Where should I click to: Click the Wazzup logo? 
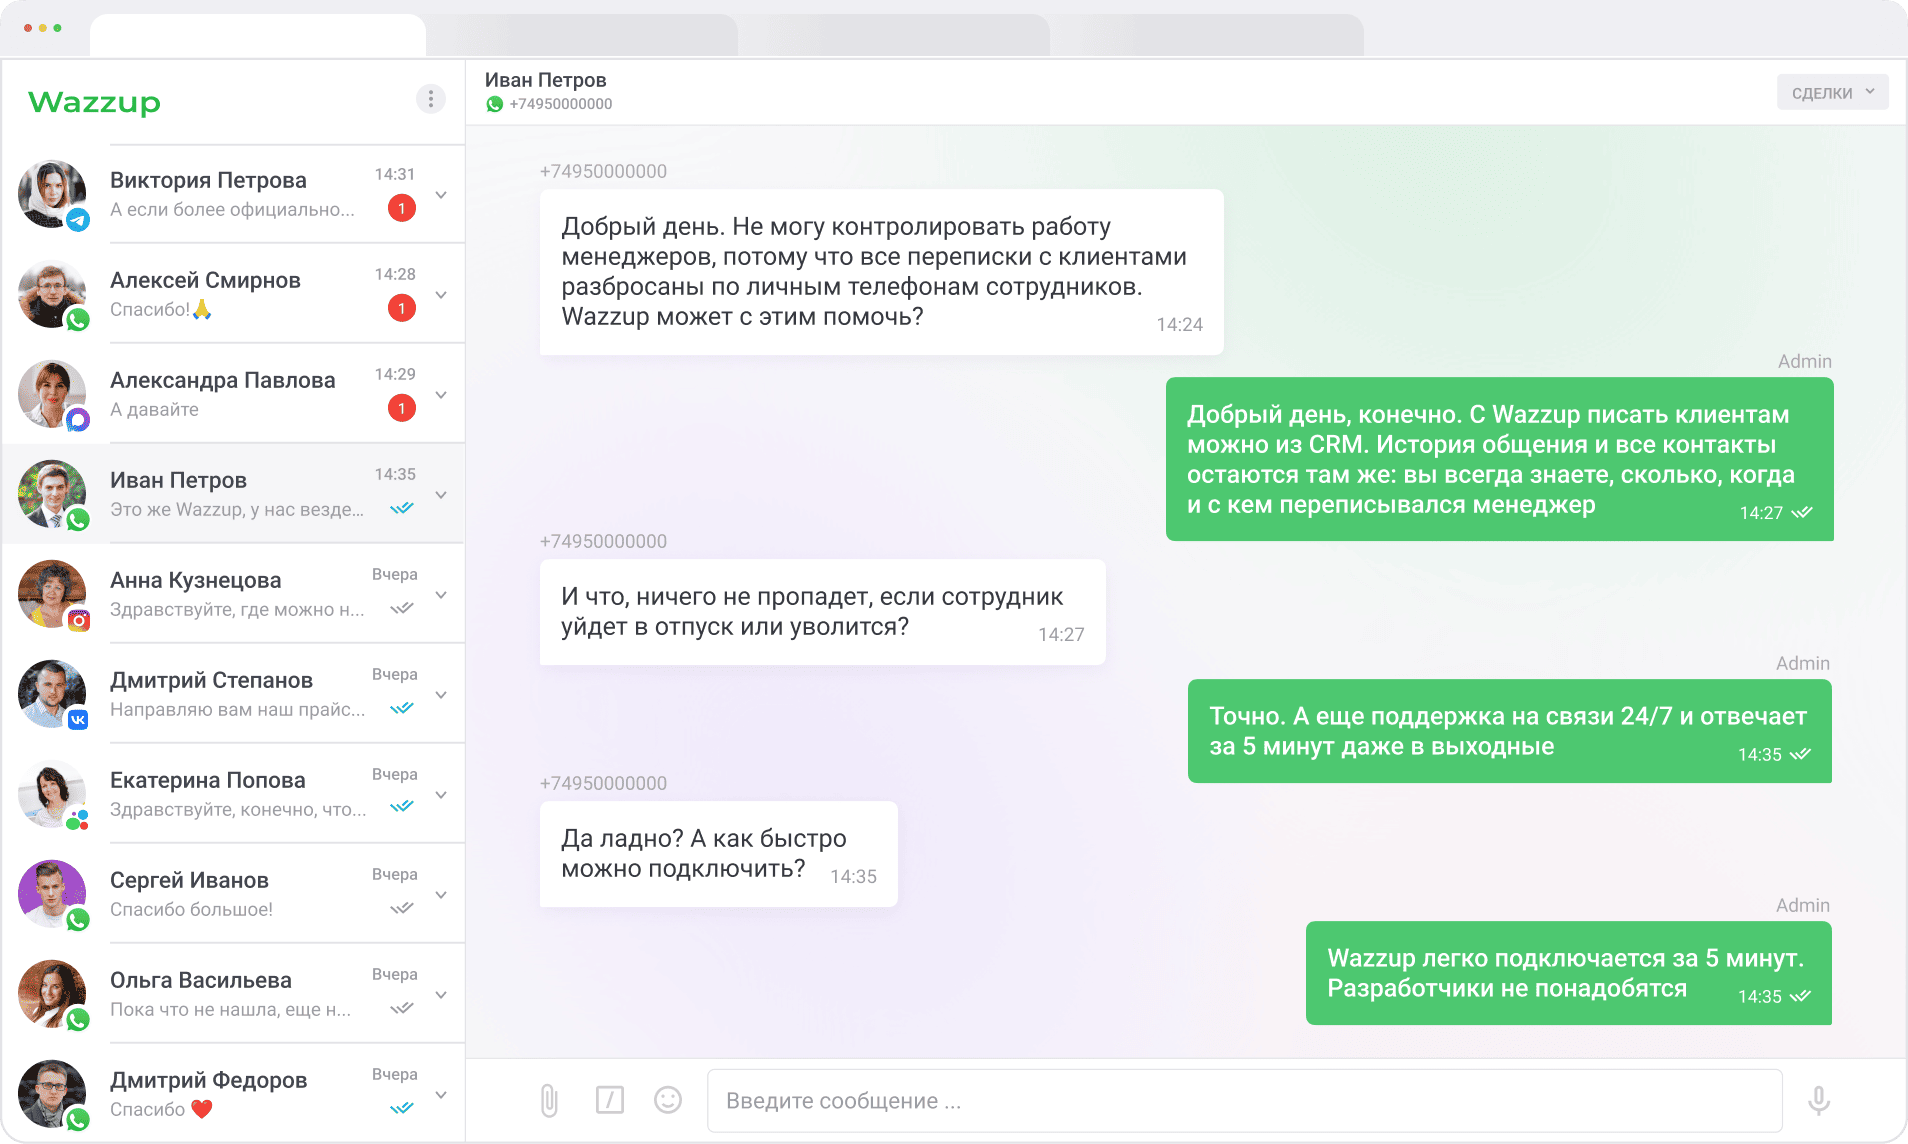pyautogui.click(x=95, y=102)
